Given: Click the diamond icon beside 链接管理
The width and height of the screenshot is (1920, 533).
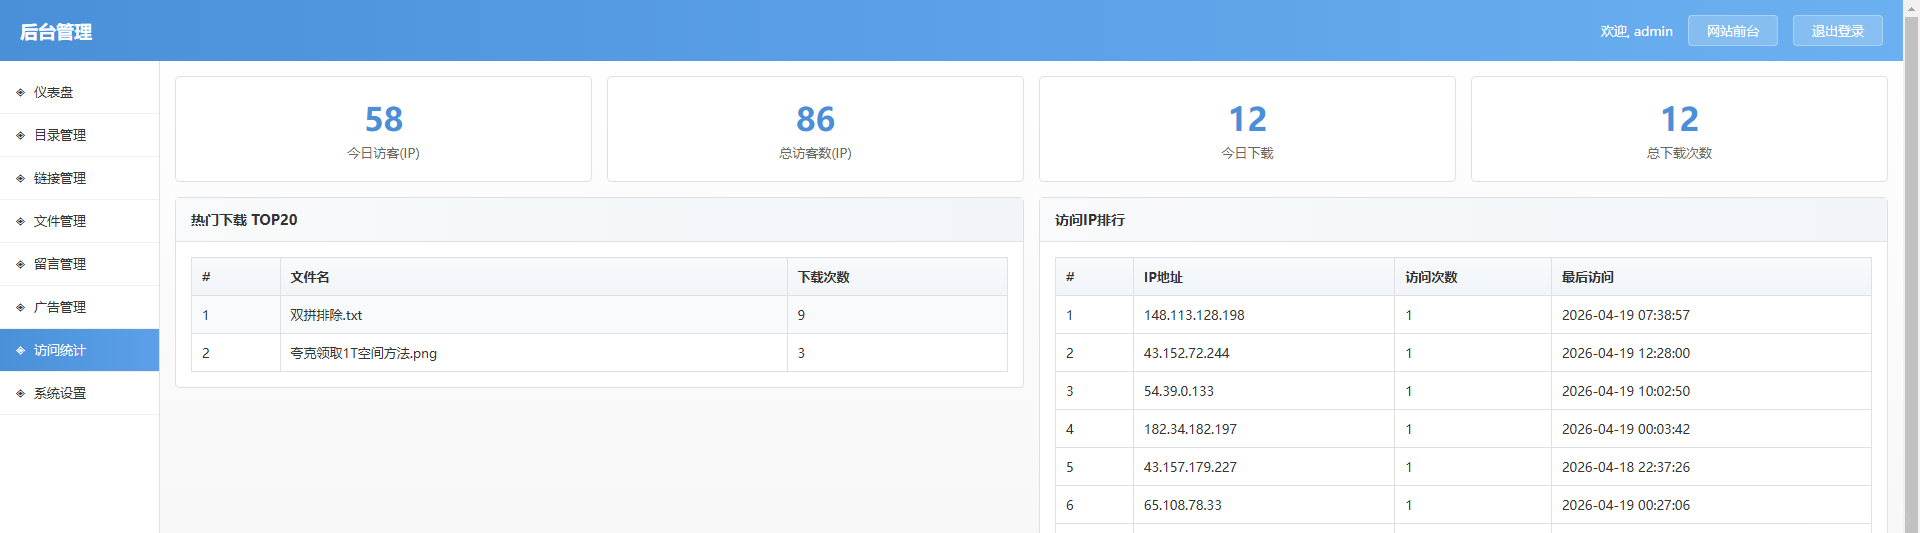Looking at the screenshot, I should coord(20,179).
